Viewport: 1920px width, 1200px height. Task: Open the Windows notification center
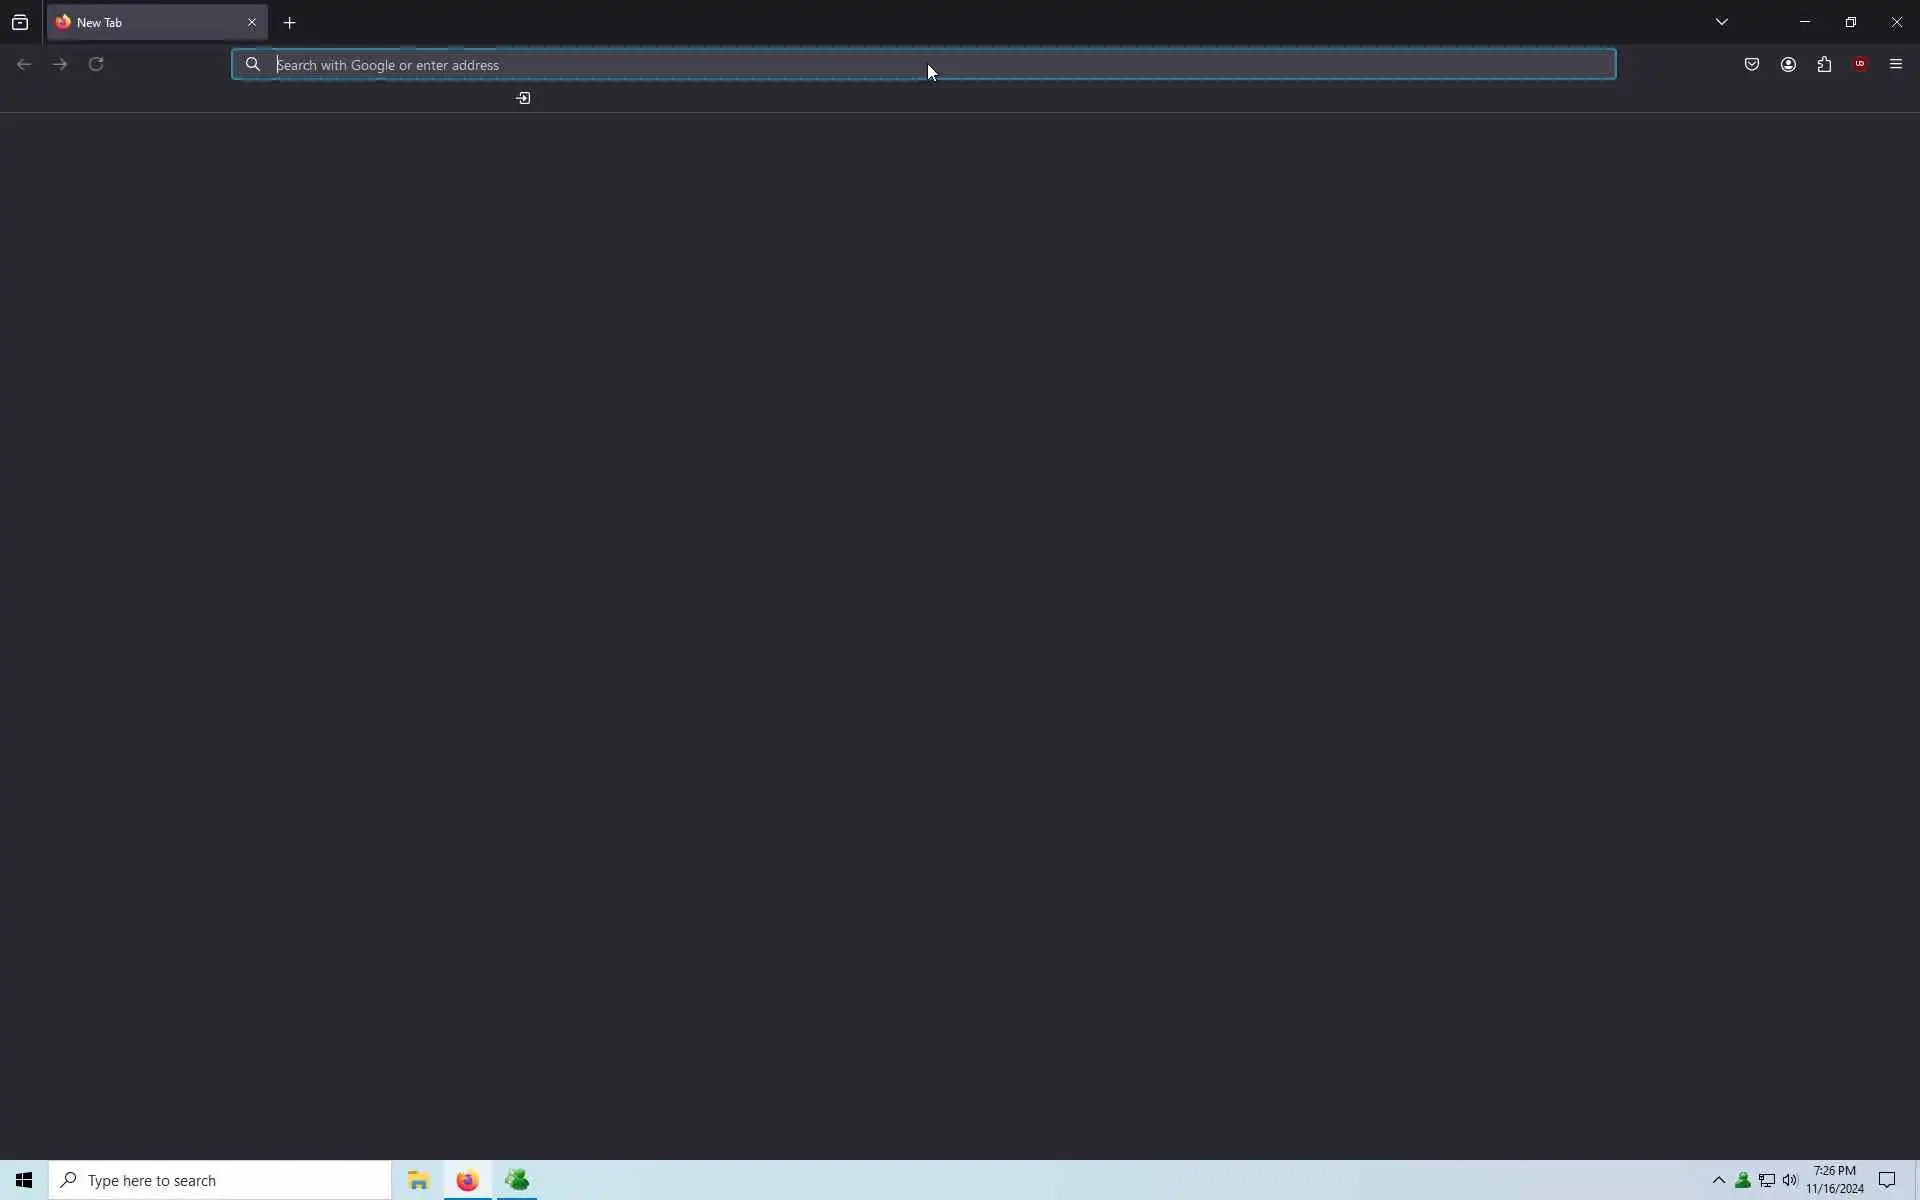click(x=1887, y=1180)
